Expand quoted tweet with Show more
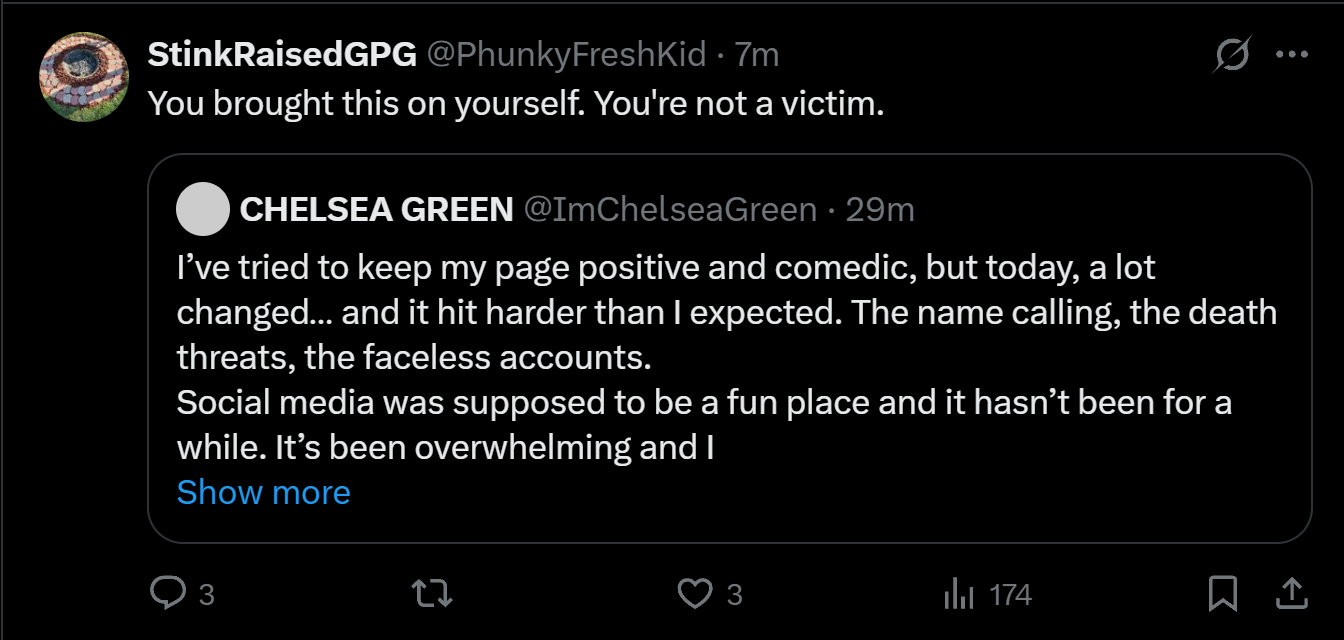 point(263,492)
